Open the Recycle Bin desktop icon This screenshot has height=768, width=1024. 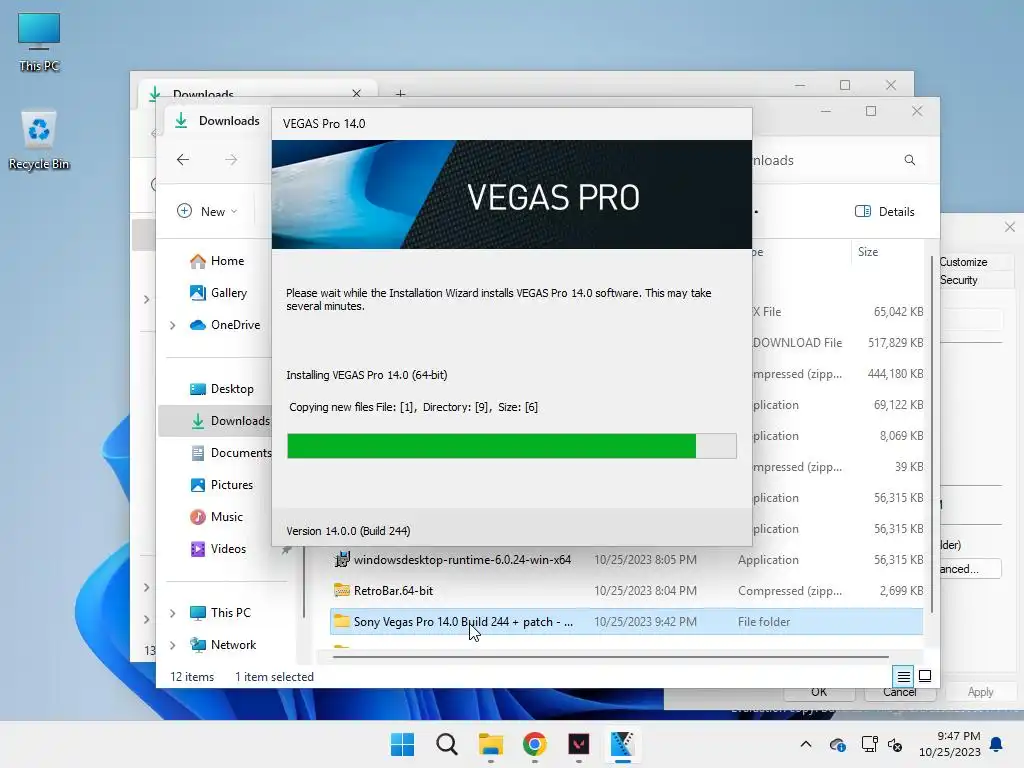39,140
